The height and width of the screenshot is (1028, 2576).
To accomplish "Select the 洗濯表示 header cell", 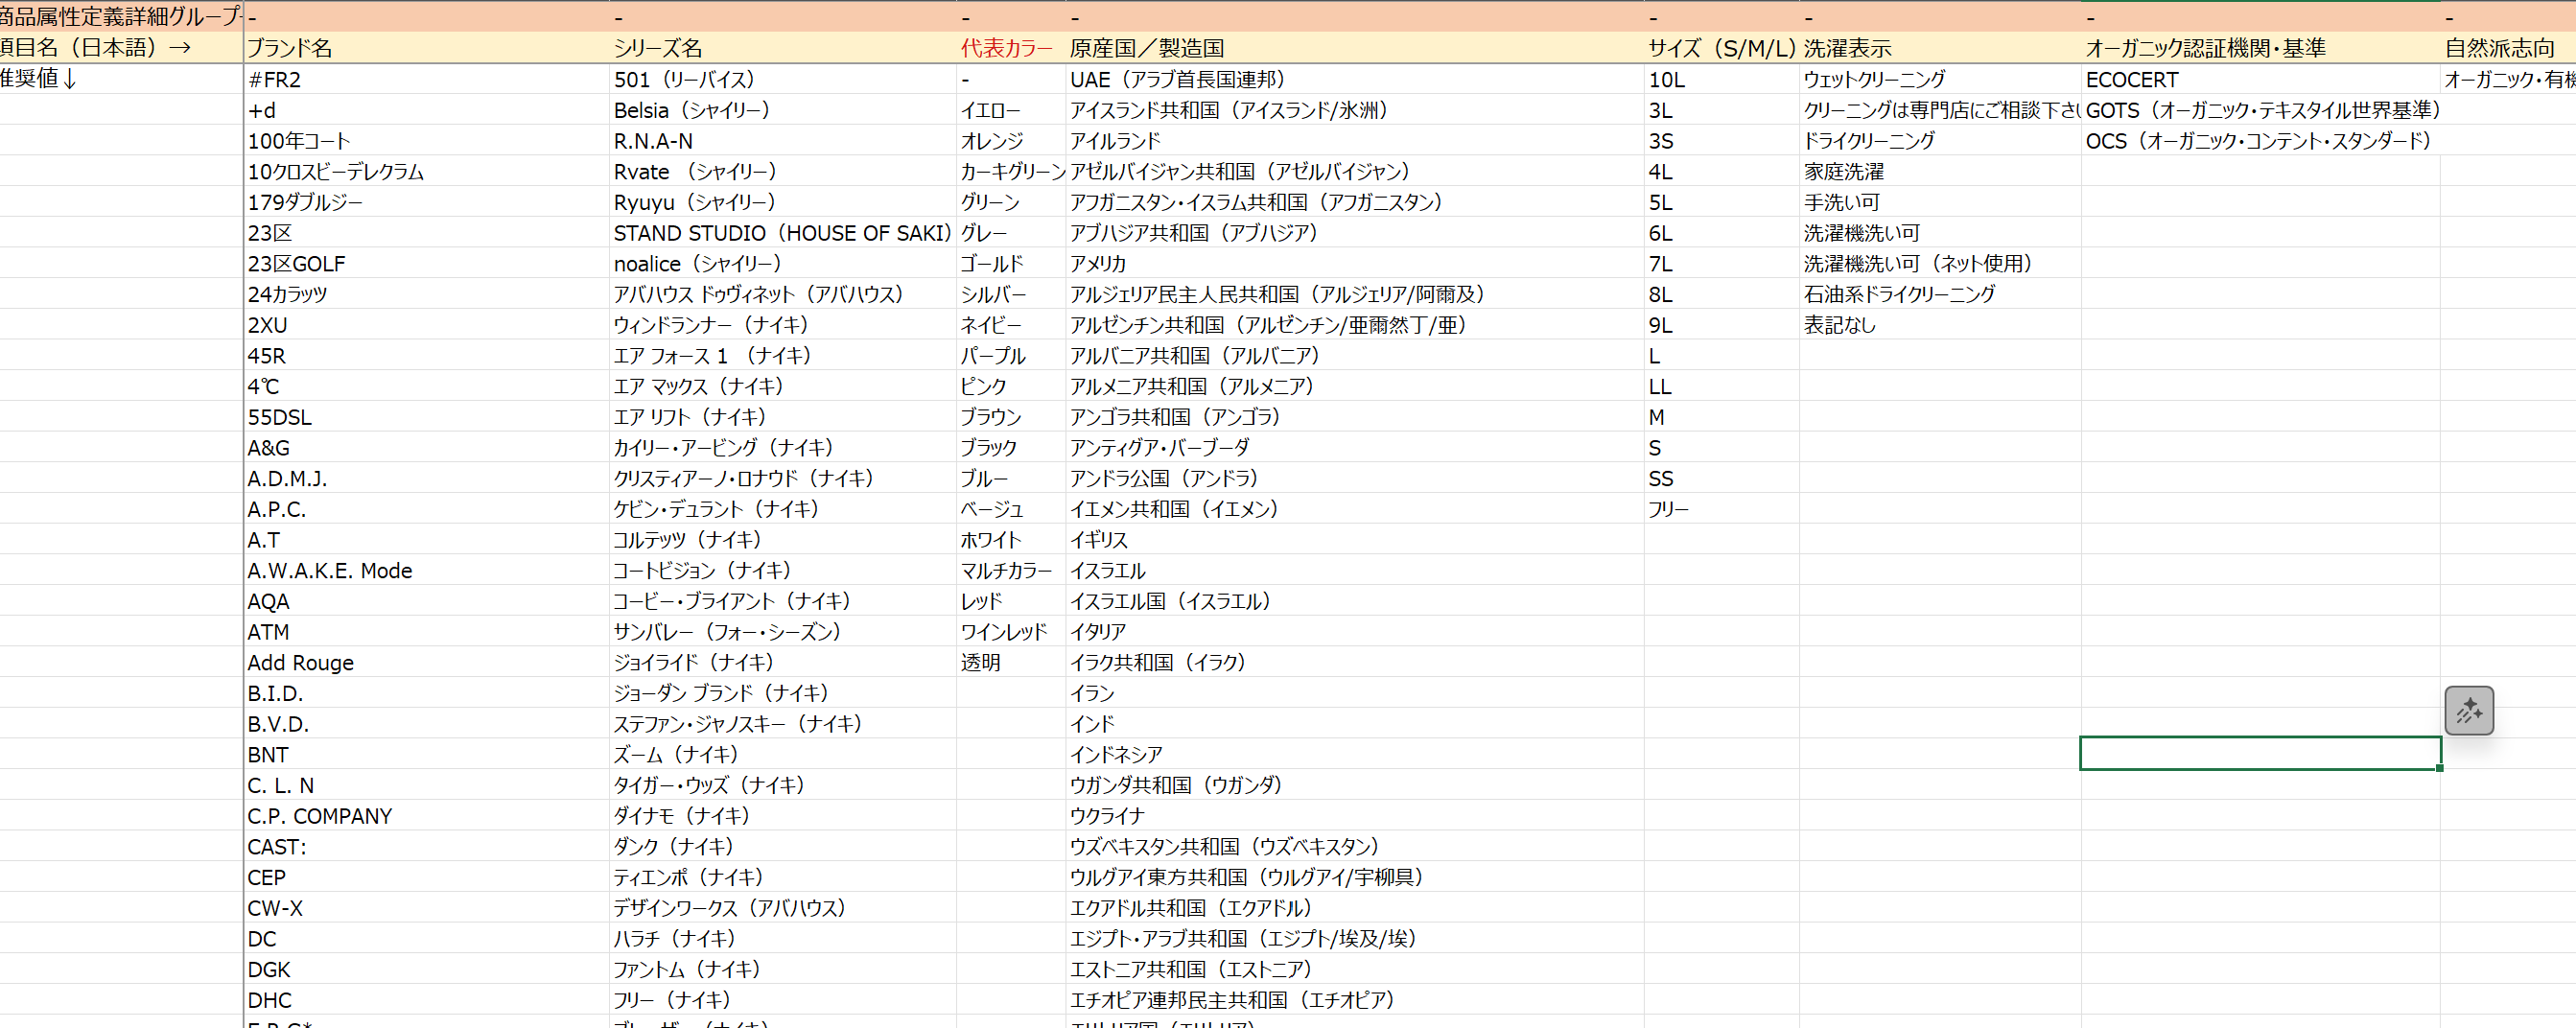I will pyautogui.click(x=1939, y=47).
